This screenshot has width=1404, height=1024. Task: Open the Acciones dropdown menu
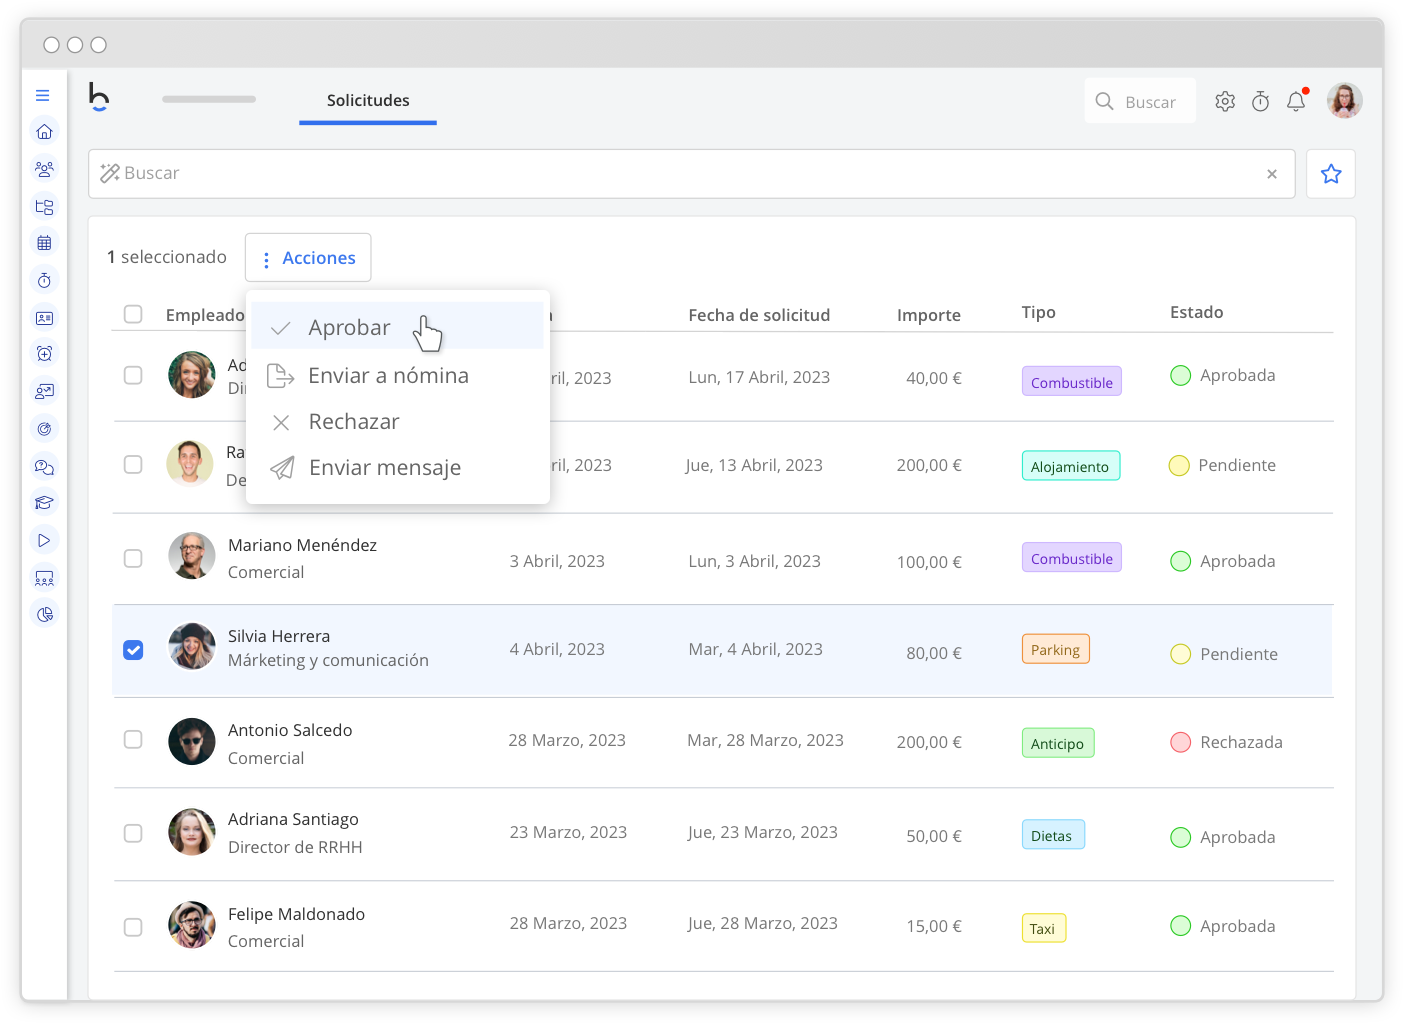point(308,257)
